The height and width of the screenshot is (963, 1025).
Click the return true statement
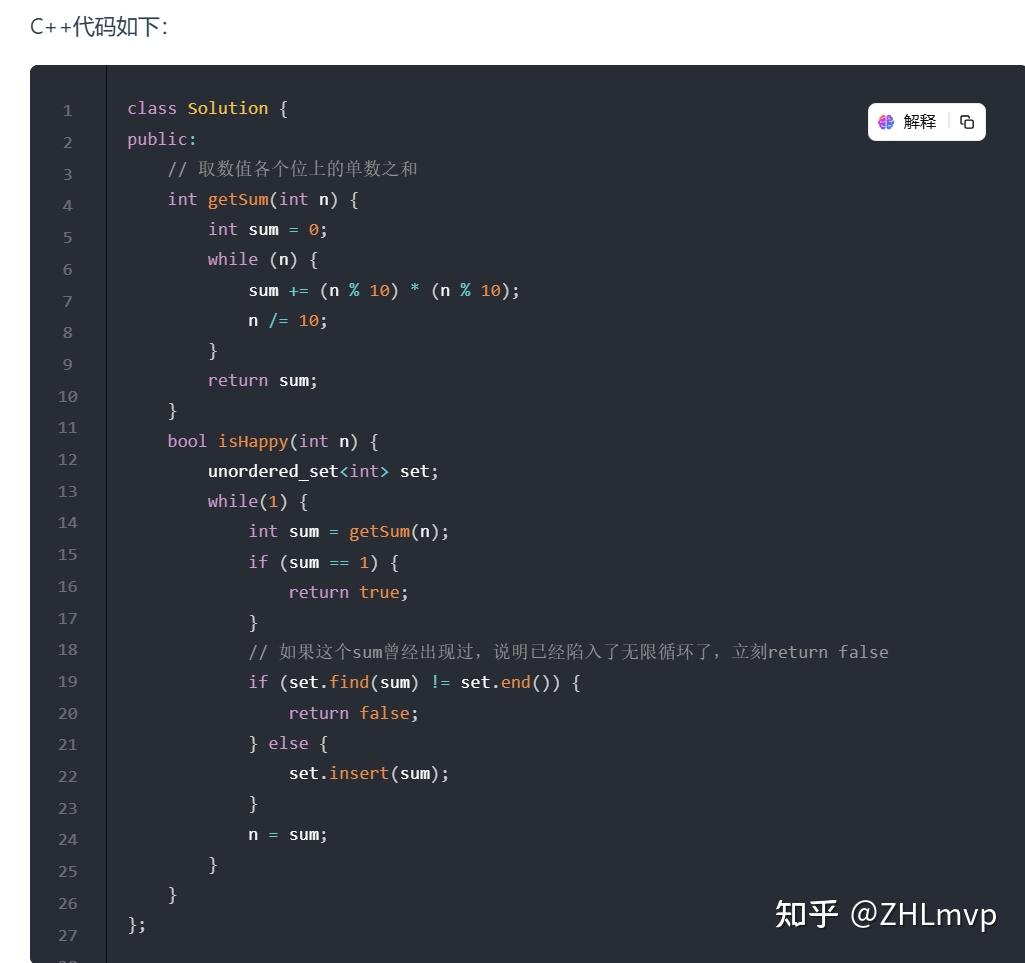[347, 591]
